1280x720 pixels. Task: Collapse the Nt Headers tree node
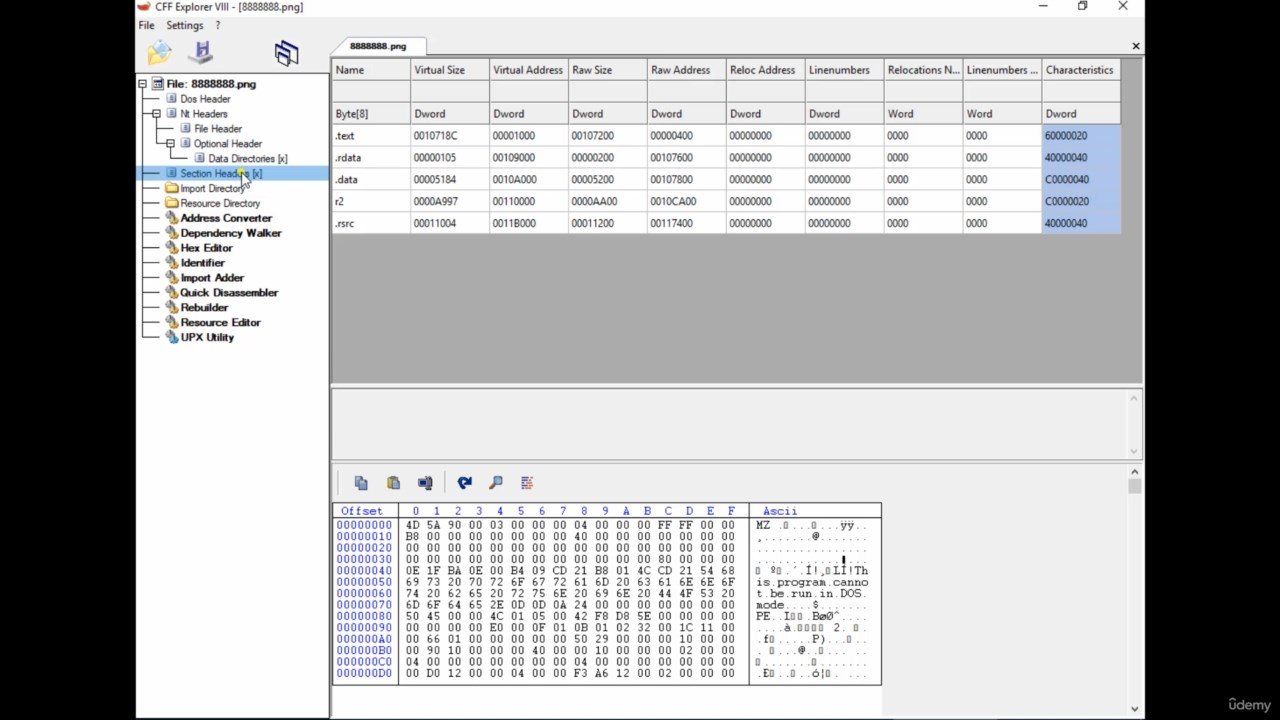(157, 114)
